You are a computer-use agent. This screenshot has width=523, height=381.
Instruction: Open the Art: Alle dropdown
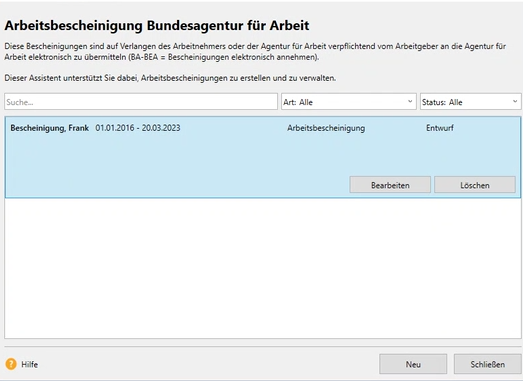[x=349, y=102]
